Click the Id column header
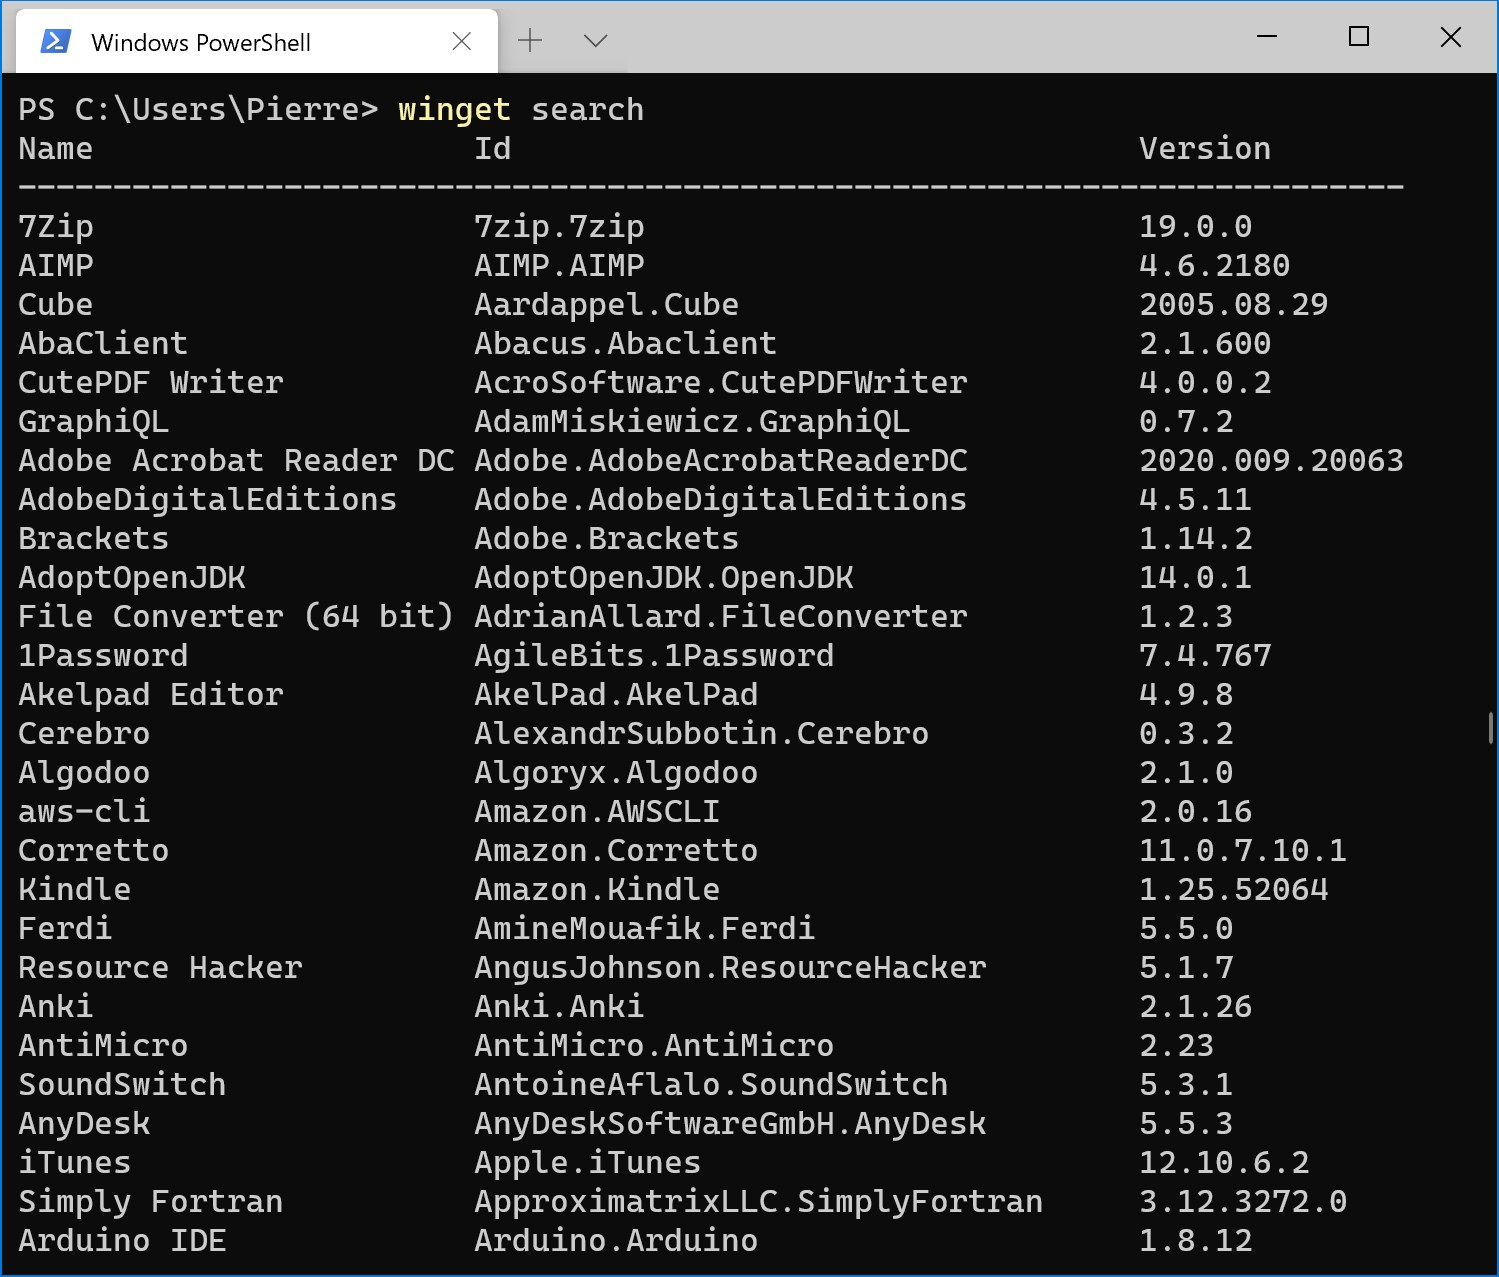This screenshot has width=1499, height=1277. [x=492, y=149]
